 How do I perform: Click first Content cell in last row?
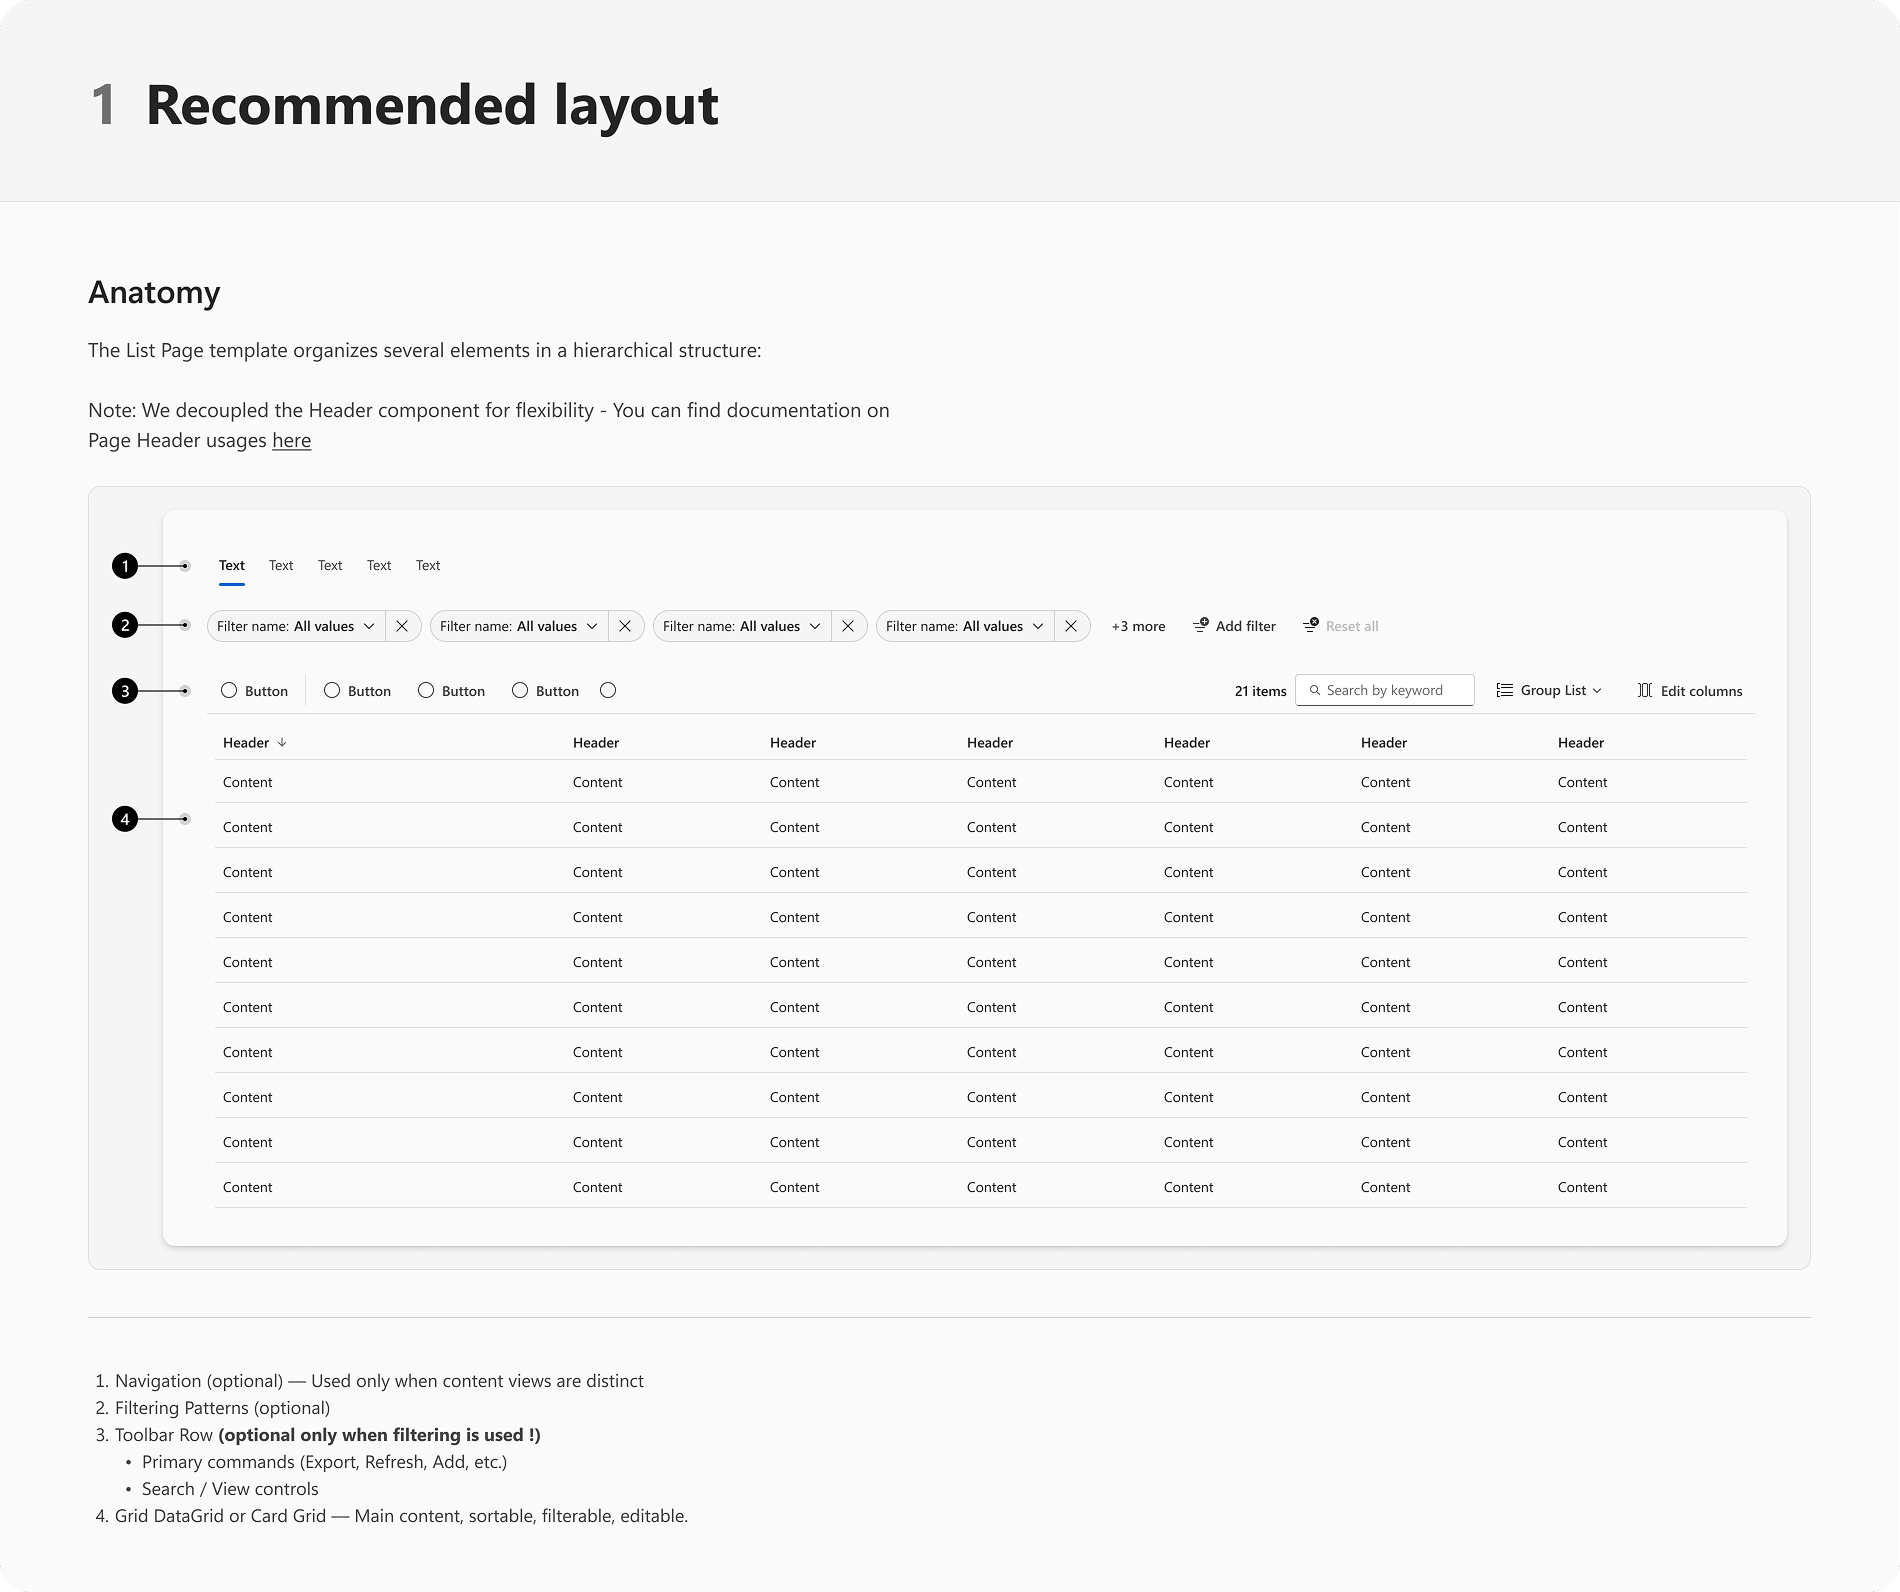click(248, 1187)
